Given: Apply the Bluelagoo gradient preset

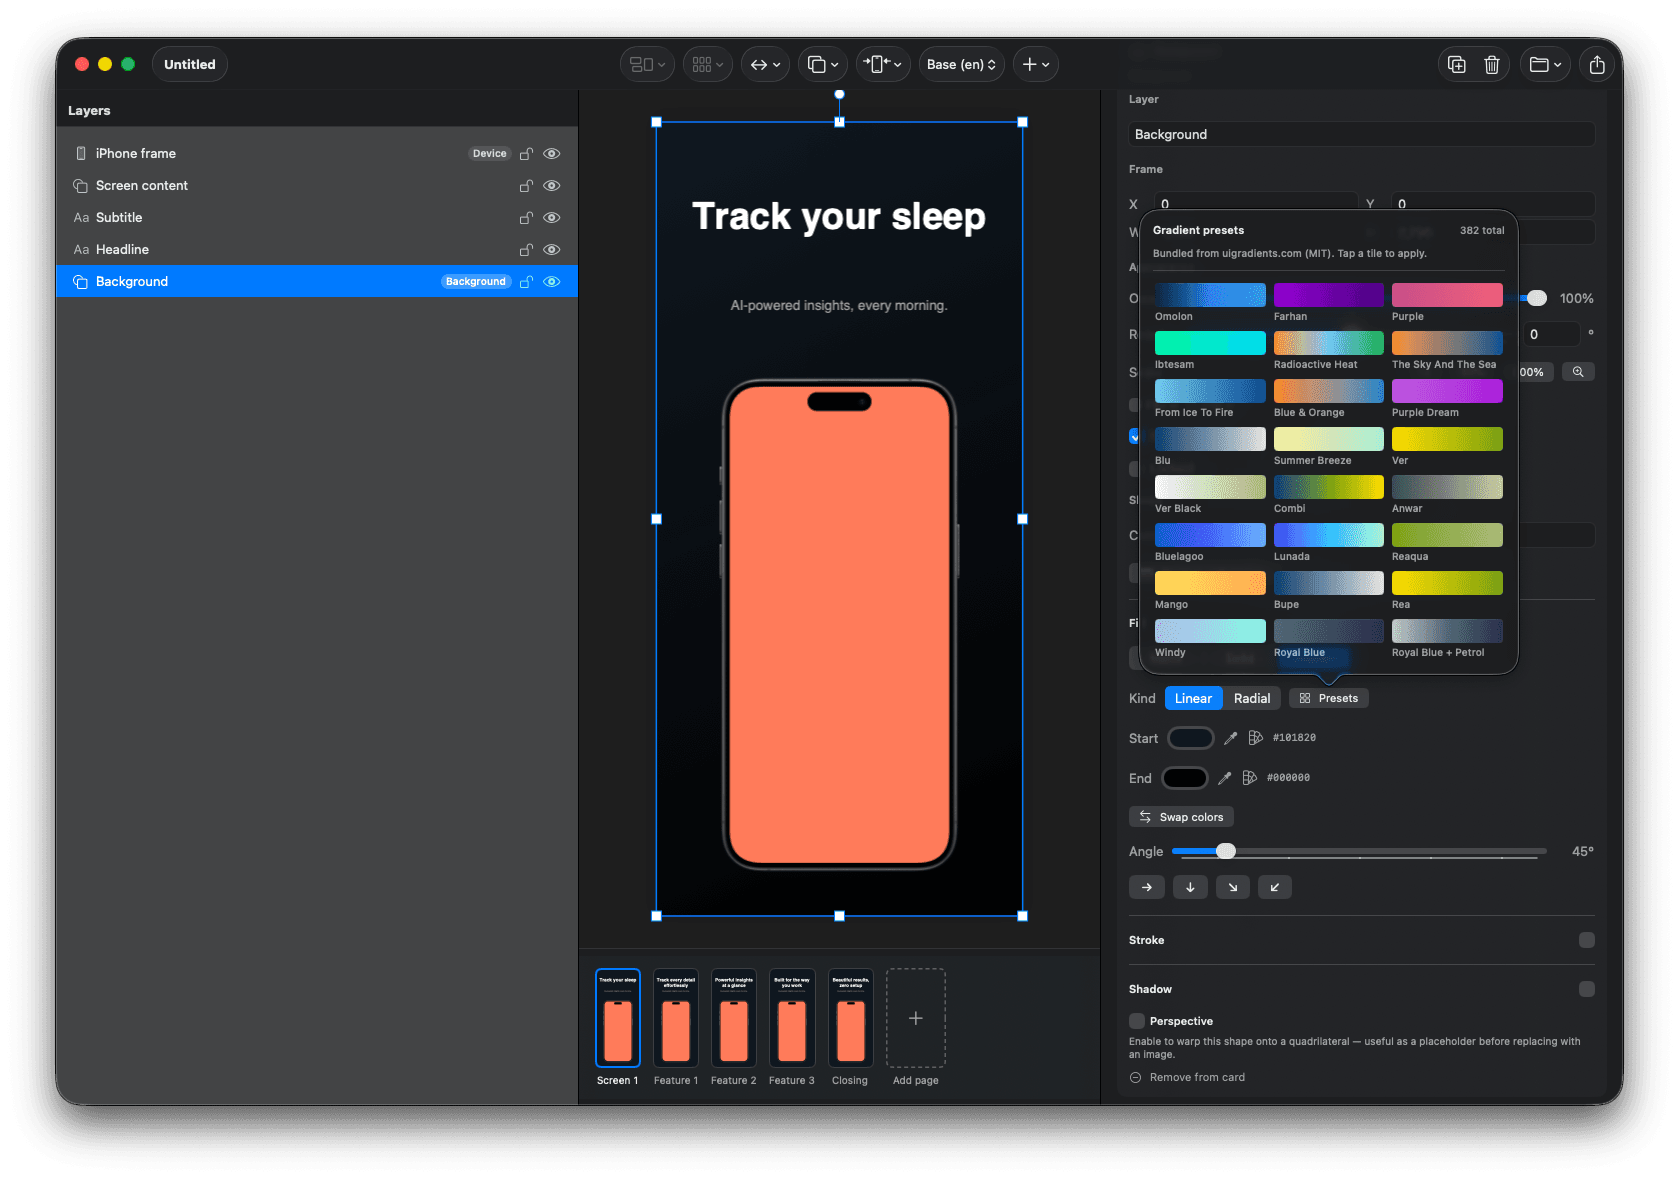Looking at the screenshot, I should pos(1210,535).
